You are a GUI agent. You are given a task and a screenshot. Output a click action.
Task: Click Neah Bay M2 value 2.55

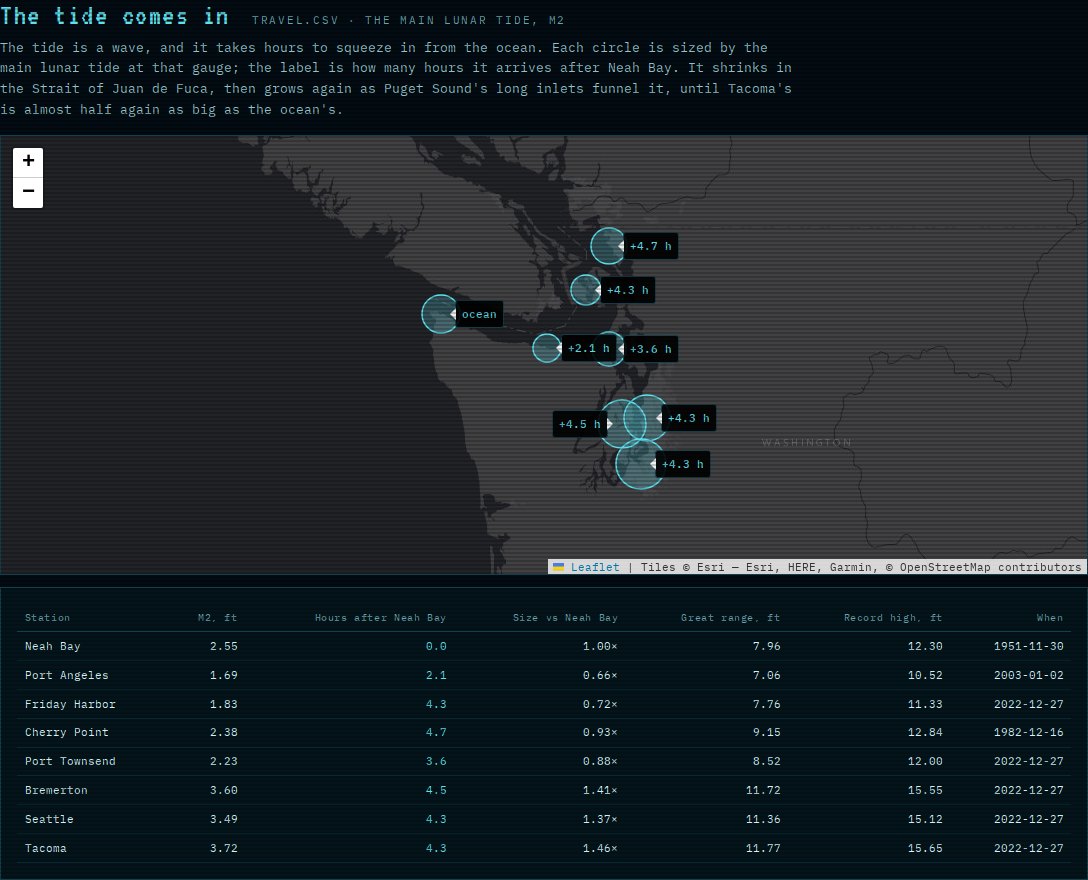(223, 646)
